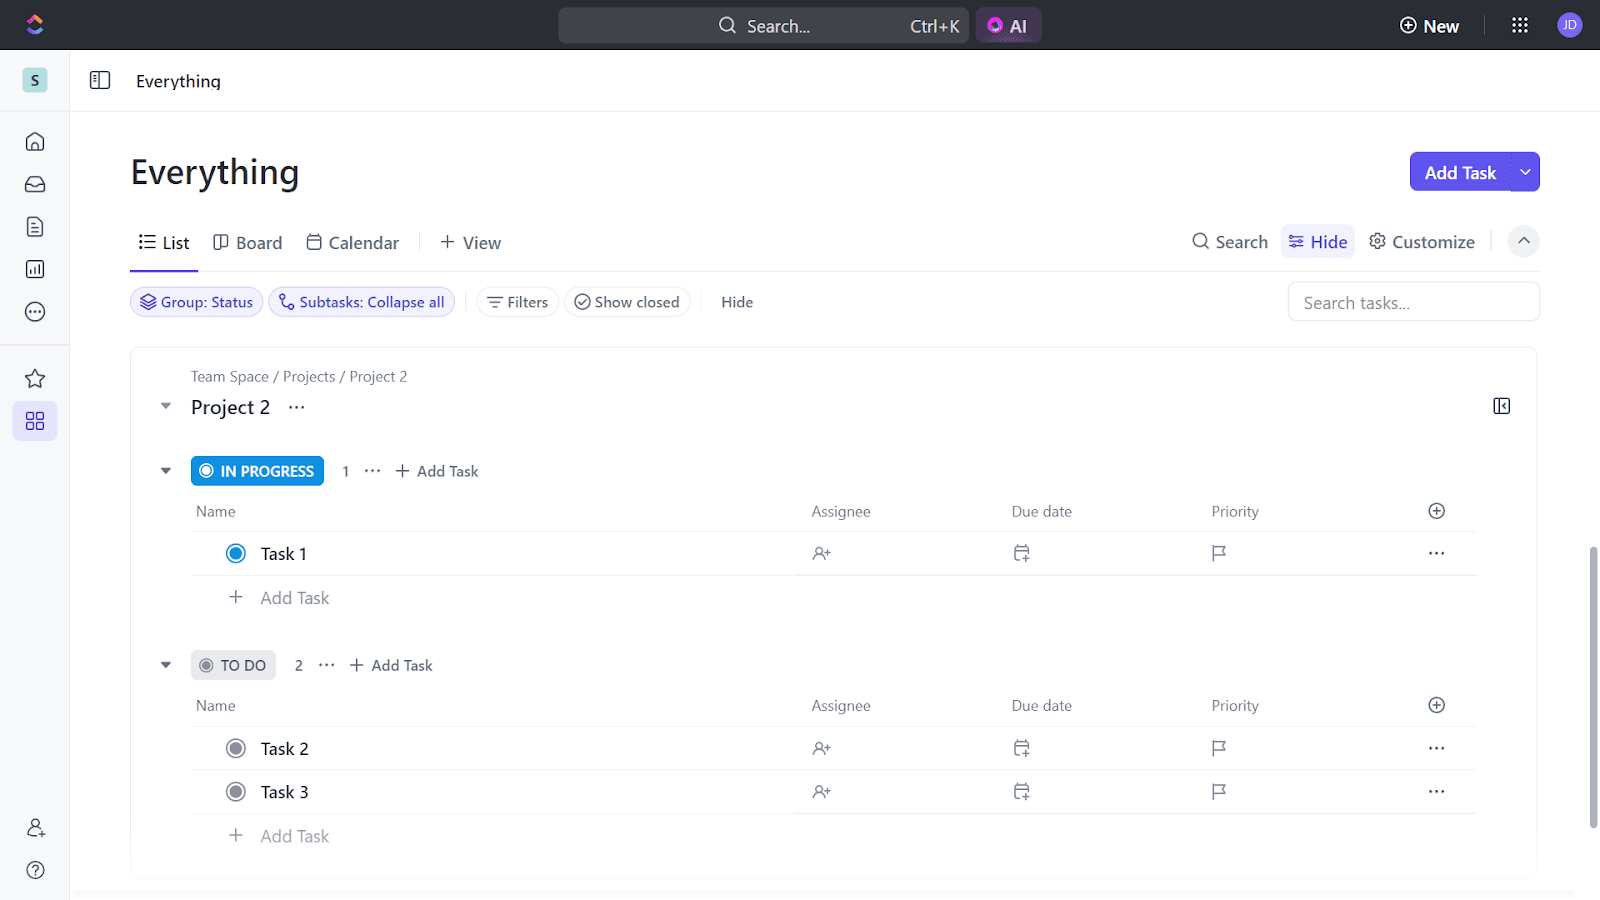1600x900 pixels.
Task: Collapse the IN PROGRESS group
Action: click(165, 470)
